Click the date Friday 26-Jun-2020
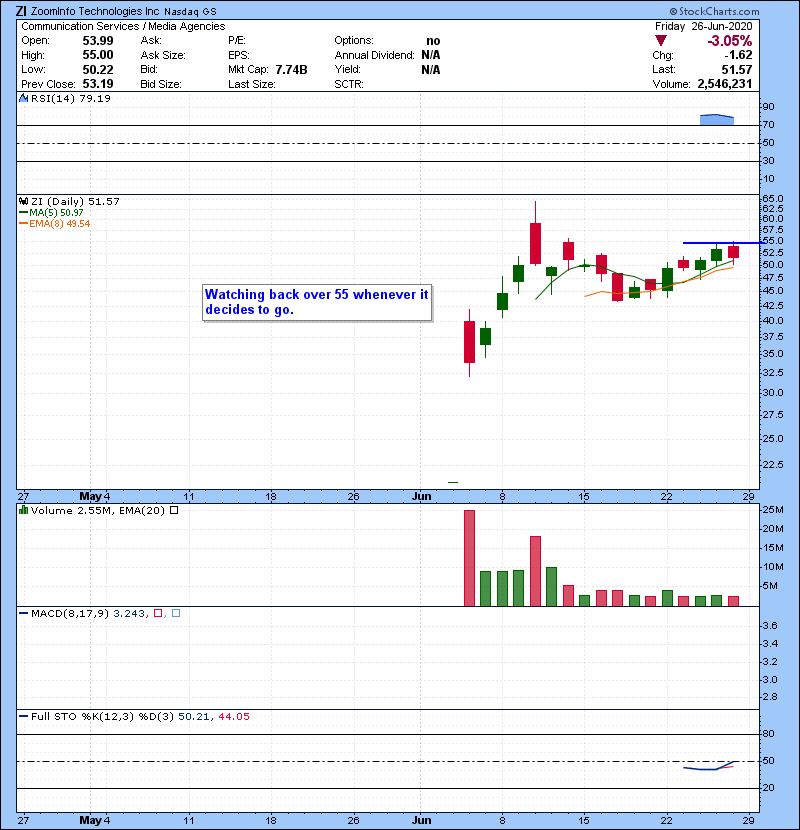The width and height of the screenshot is (800, 830). (703, 26)
